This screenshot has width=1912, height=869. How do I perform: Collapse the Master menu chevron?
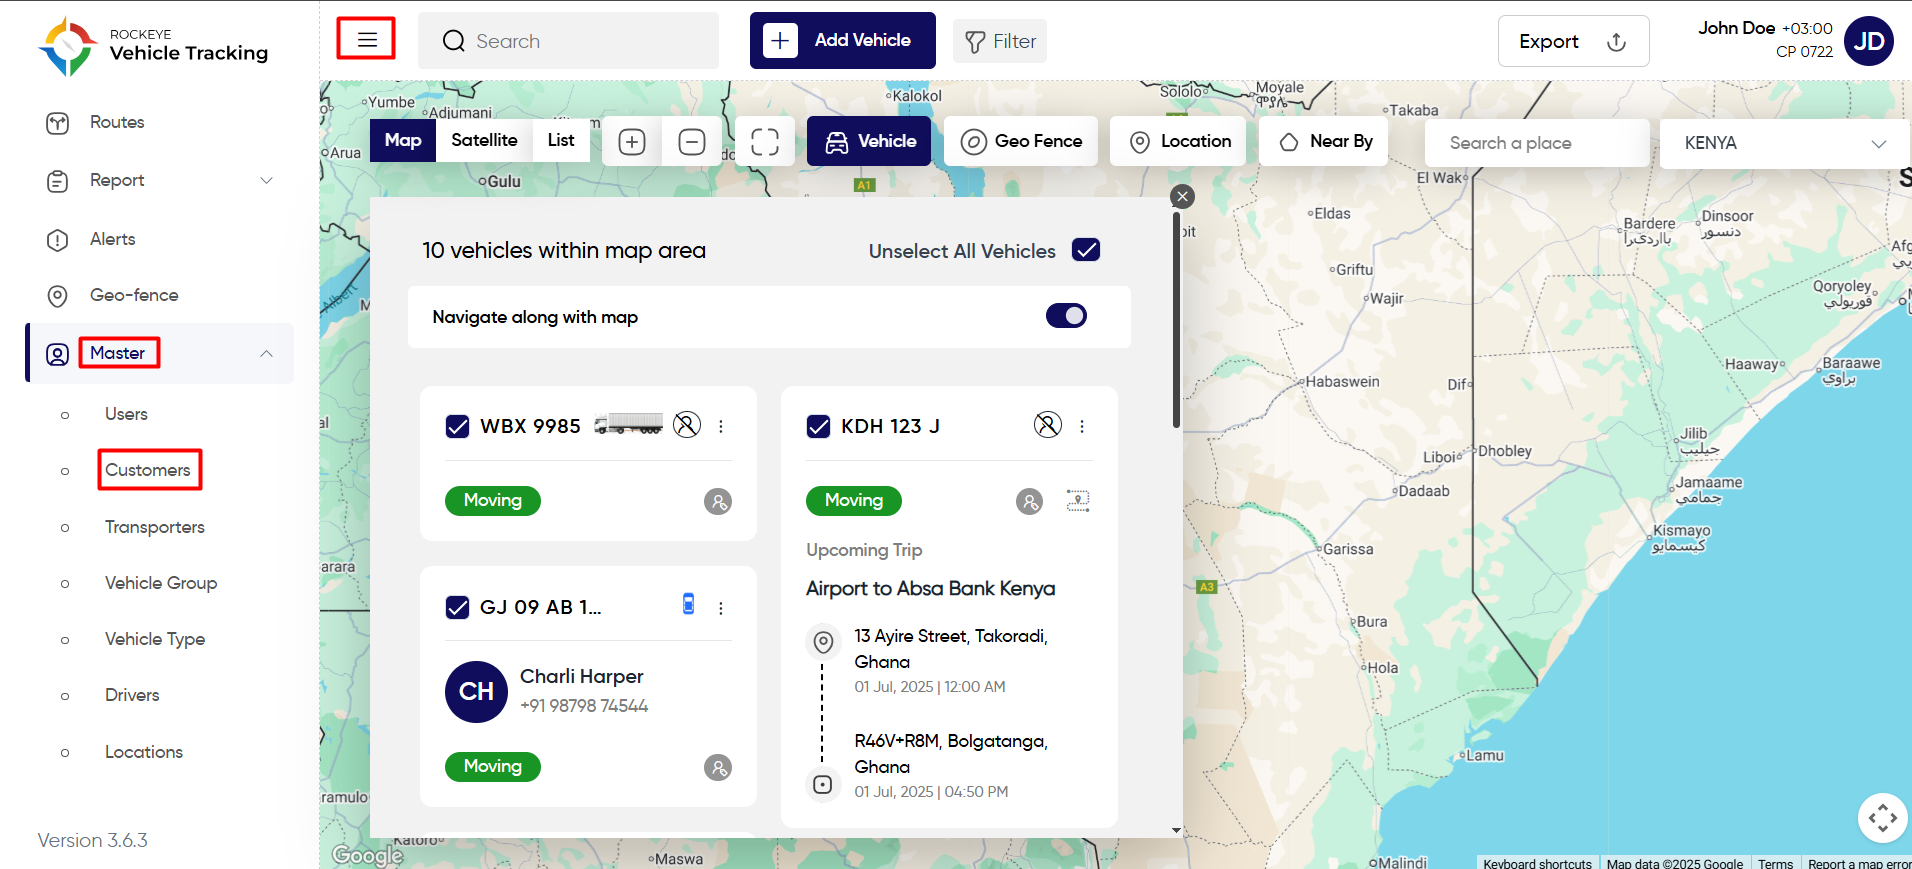(266, 353)
